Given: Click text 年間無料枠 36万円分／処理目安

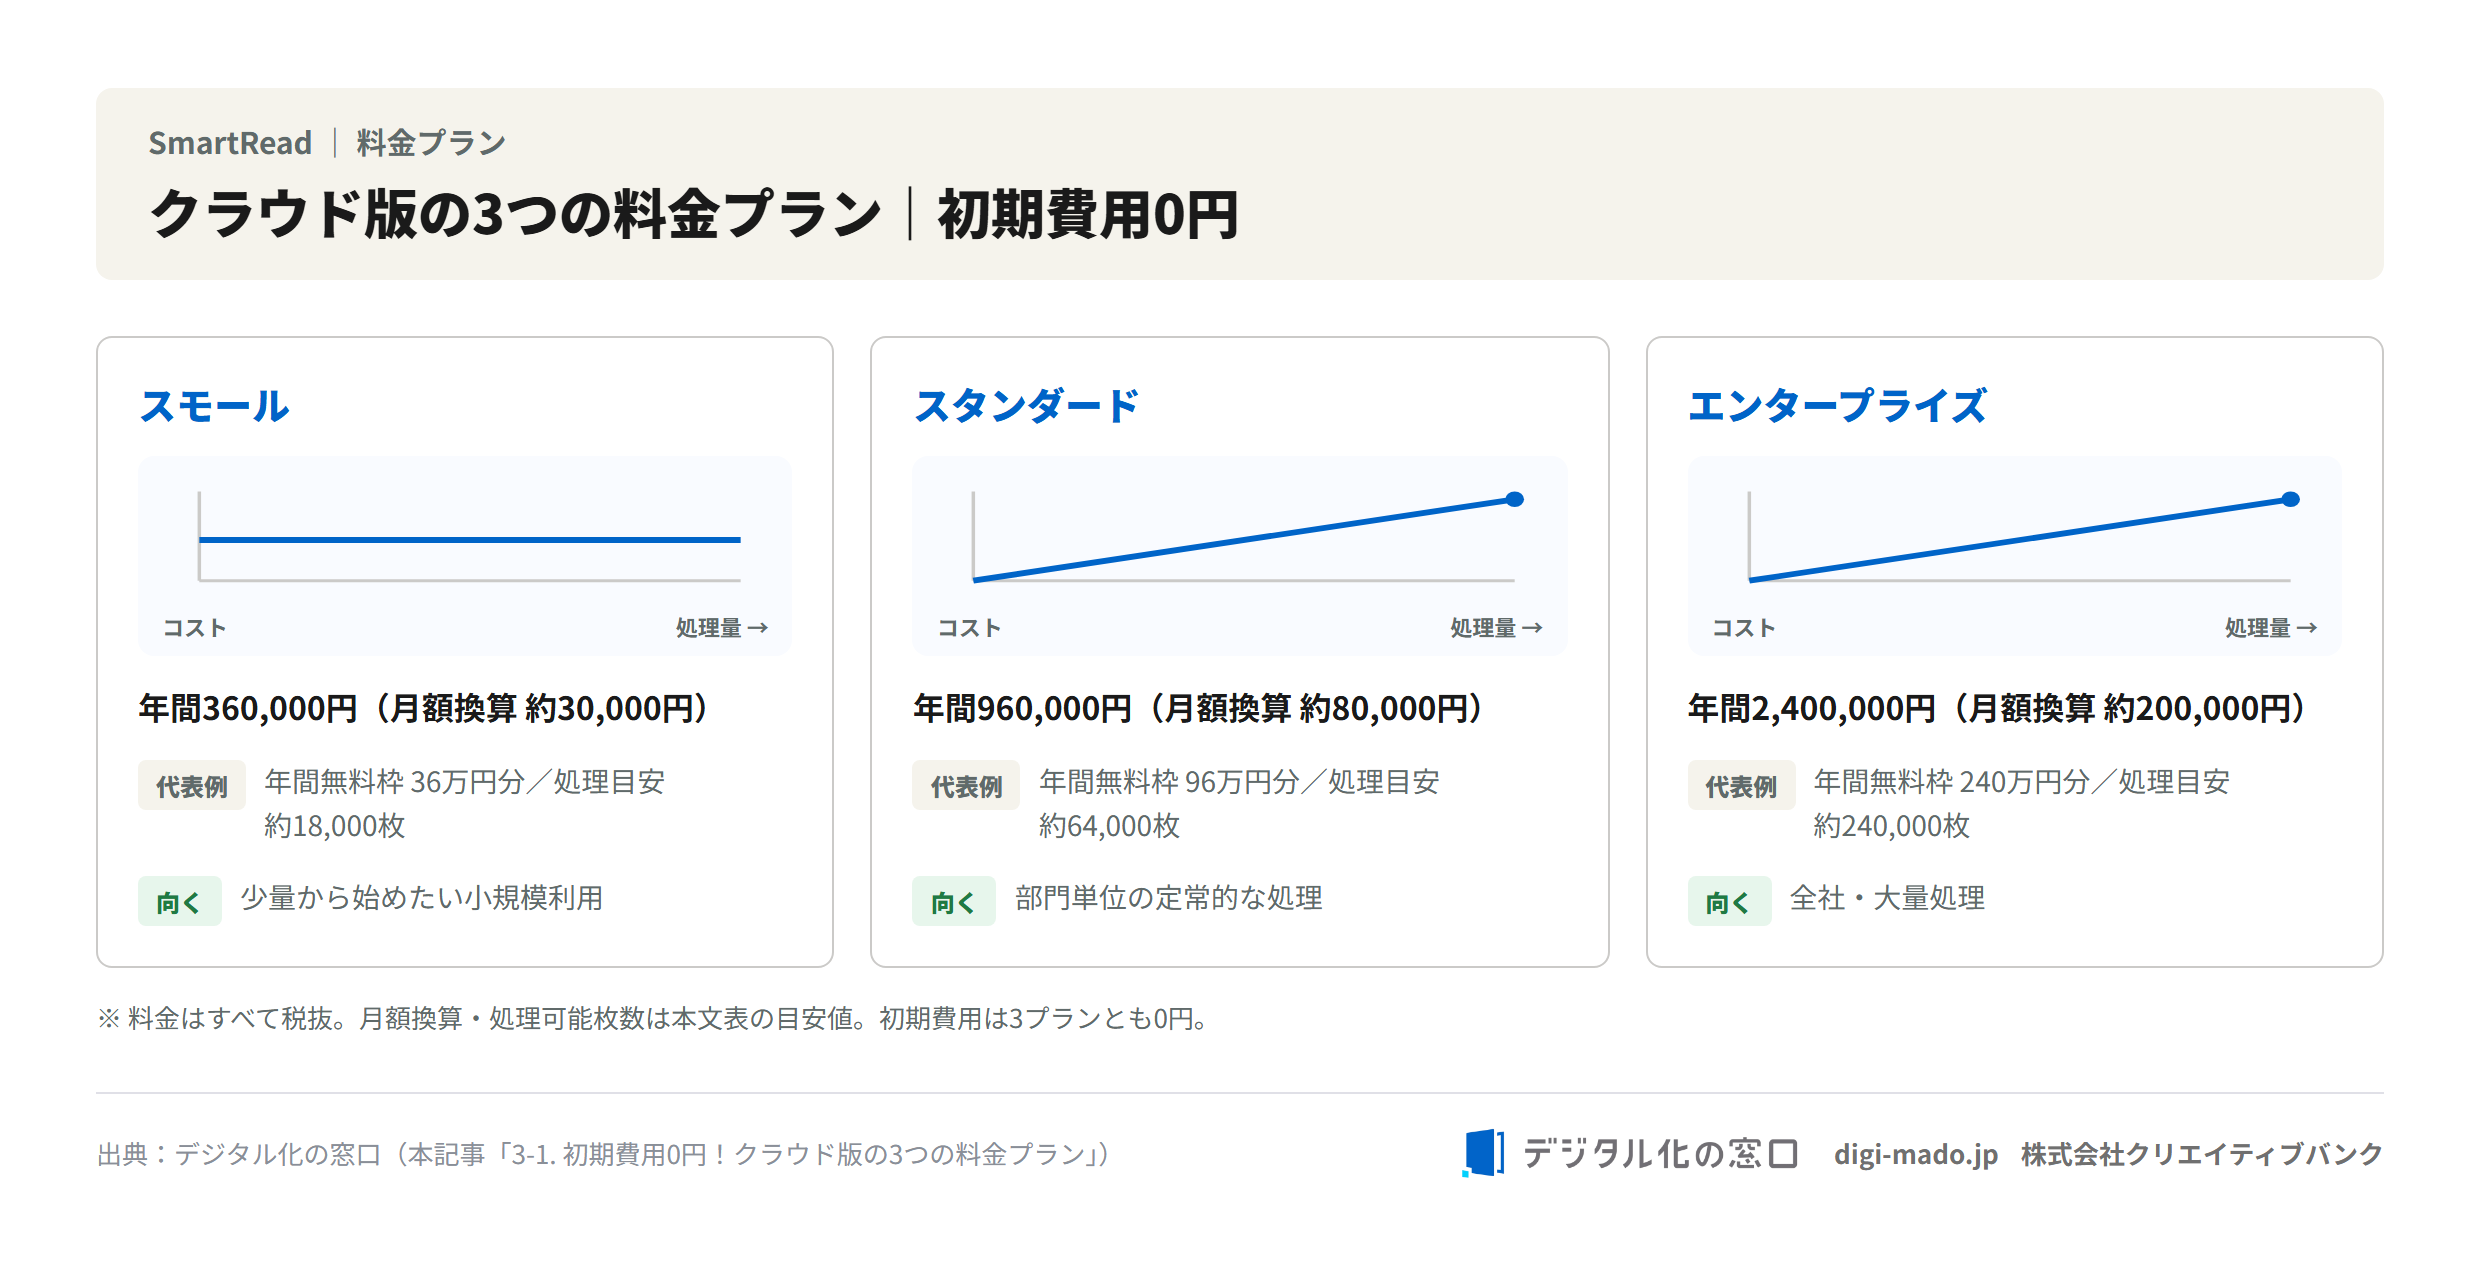Looking at the screenshot, I should point(465,782).
